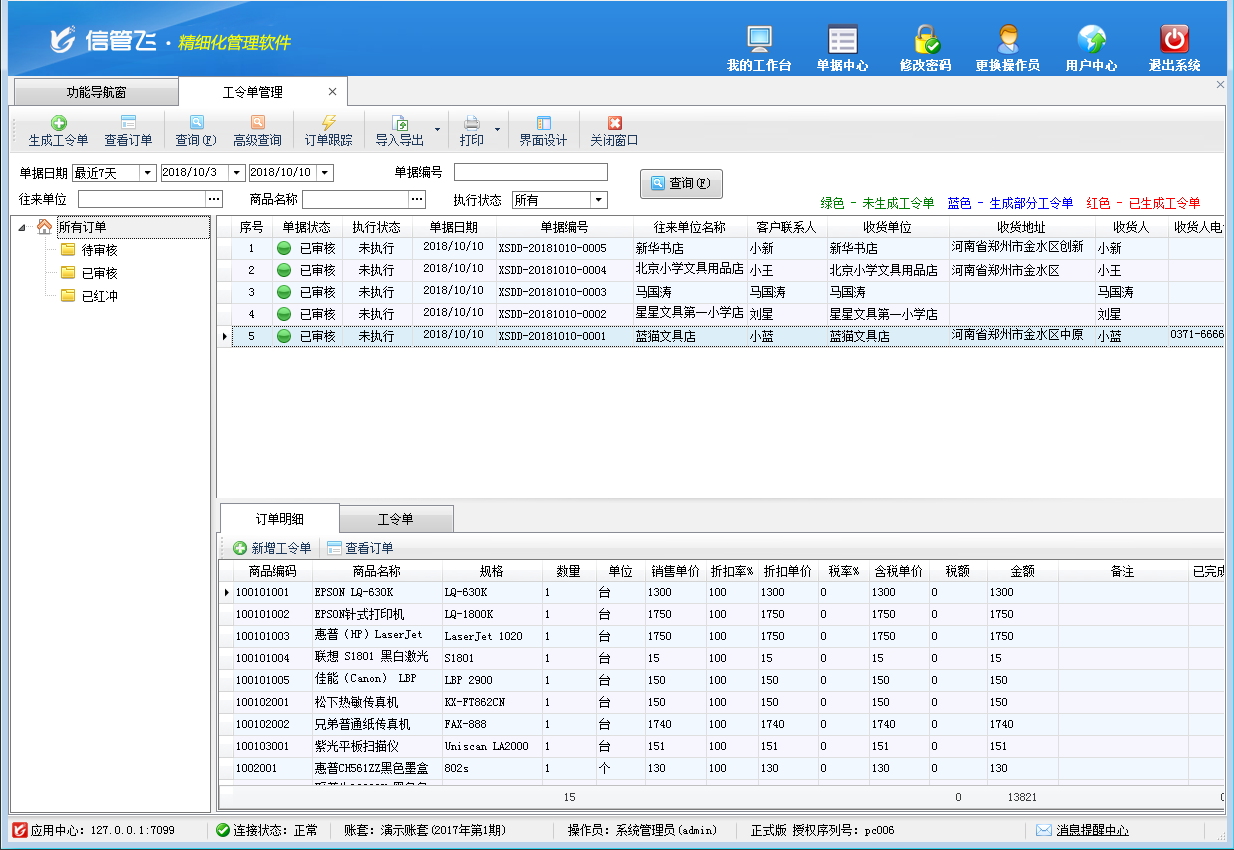Click the 单据编号 input field
The width and height of the screenshot is (1234, 850).
(x=530, y=172)
